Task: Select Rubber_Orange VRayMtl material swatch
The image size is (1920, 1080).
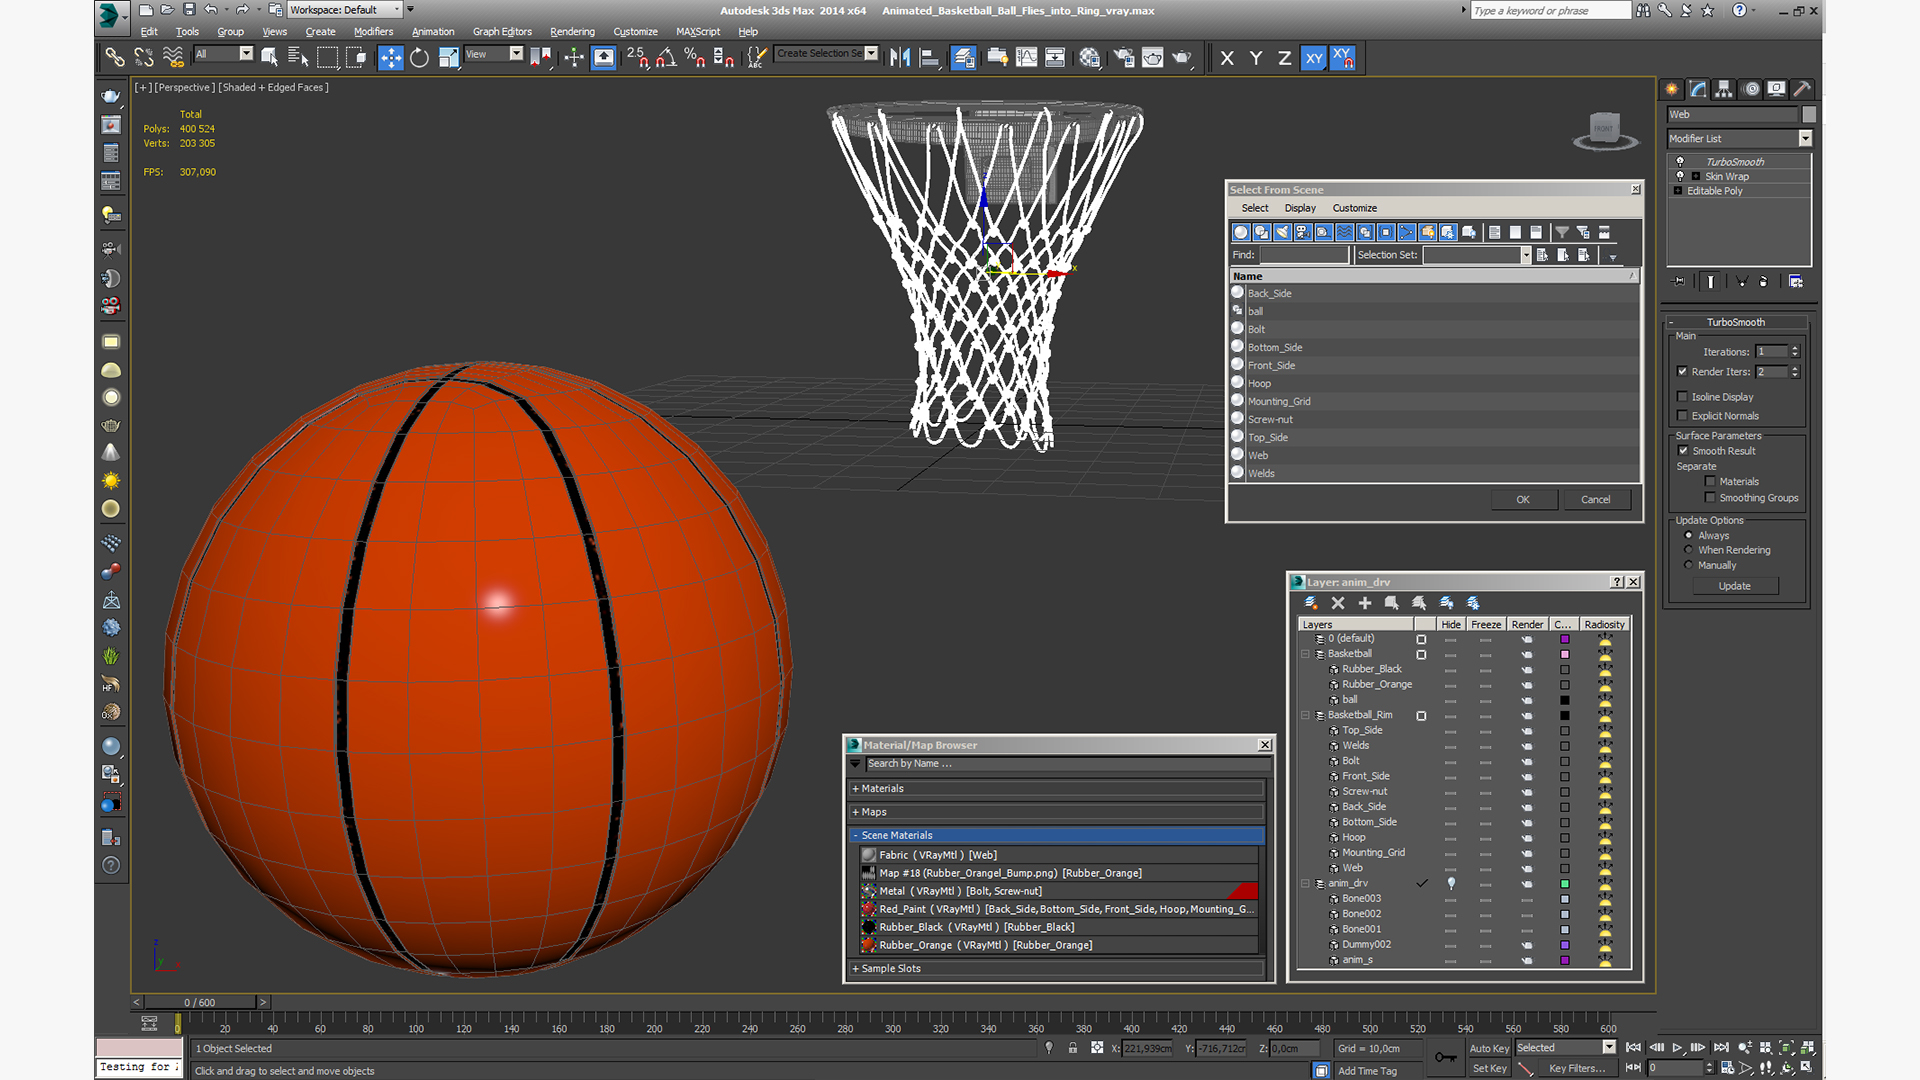Action: pos(870,944)
